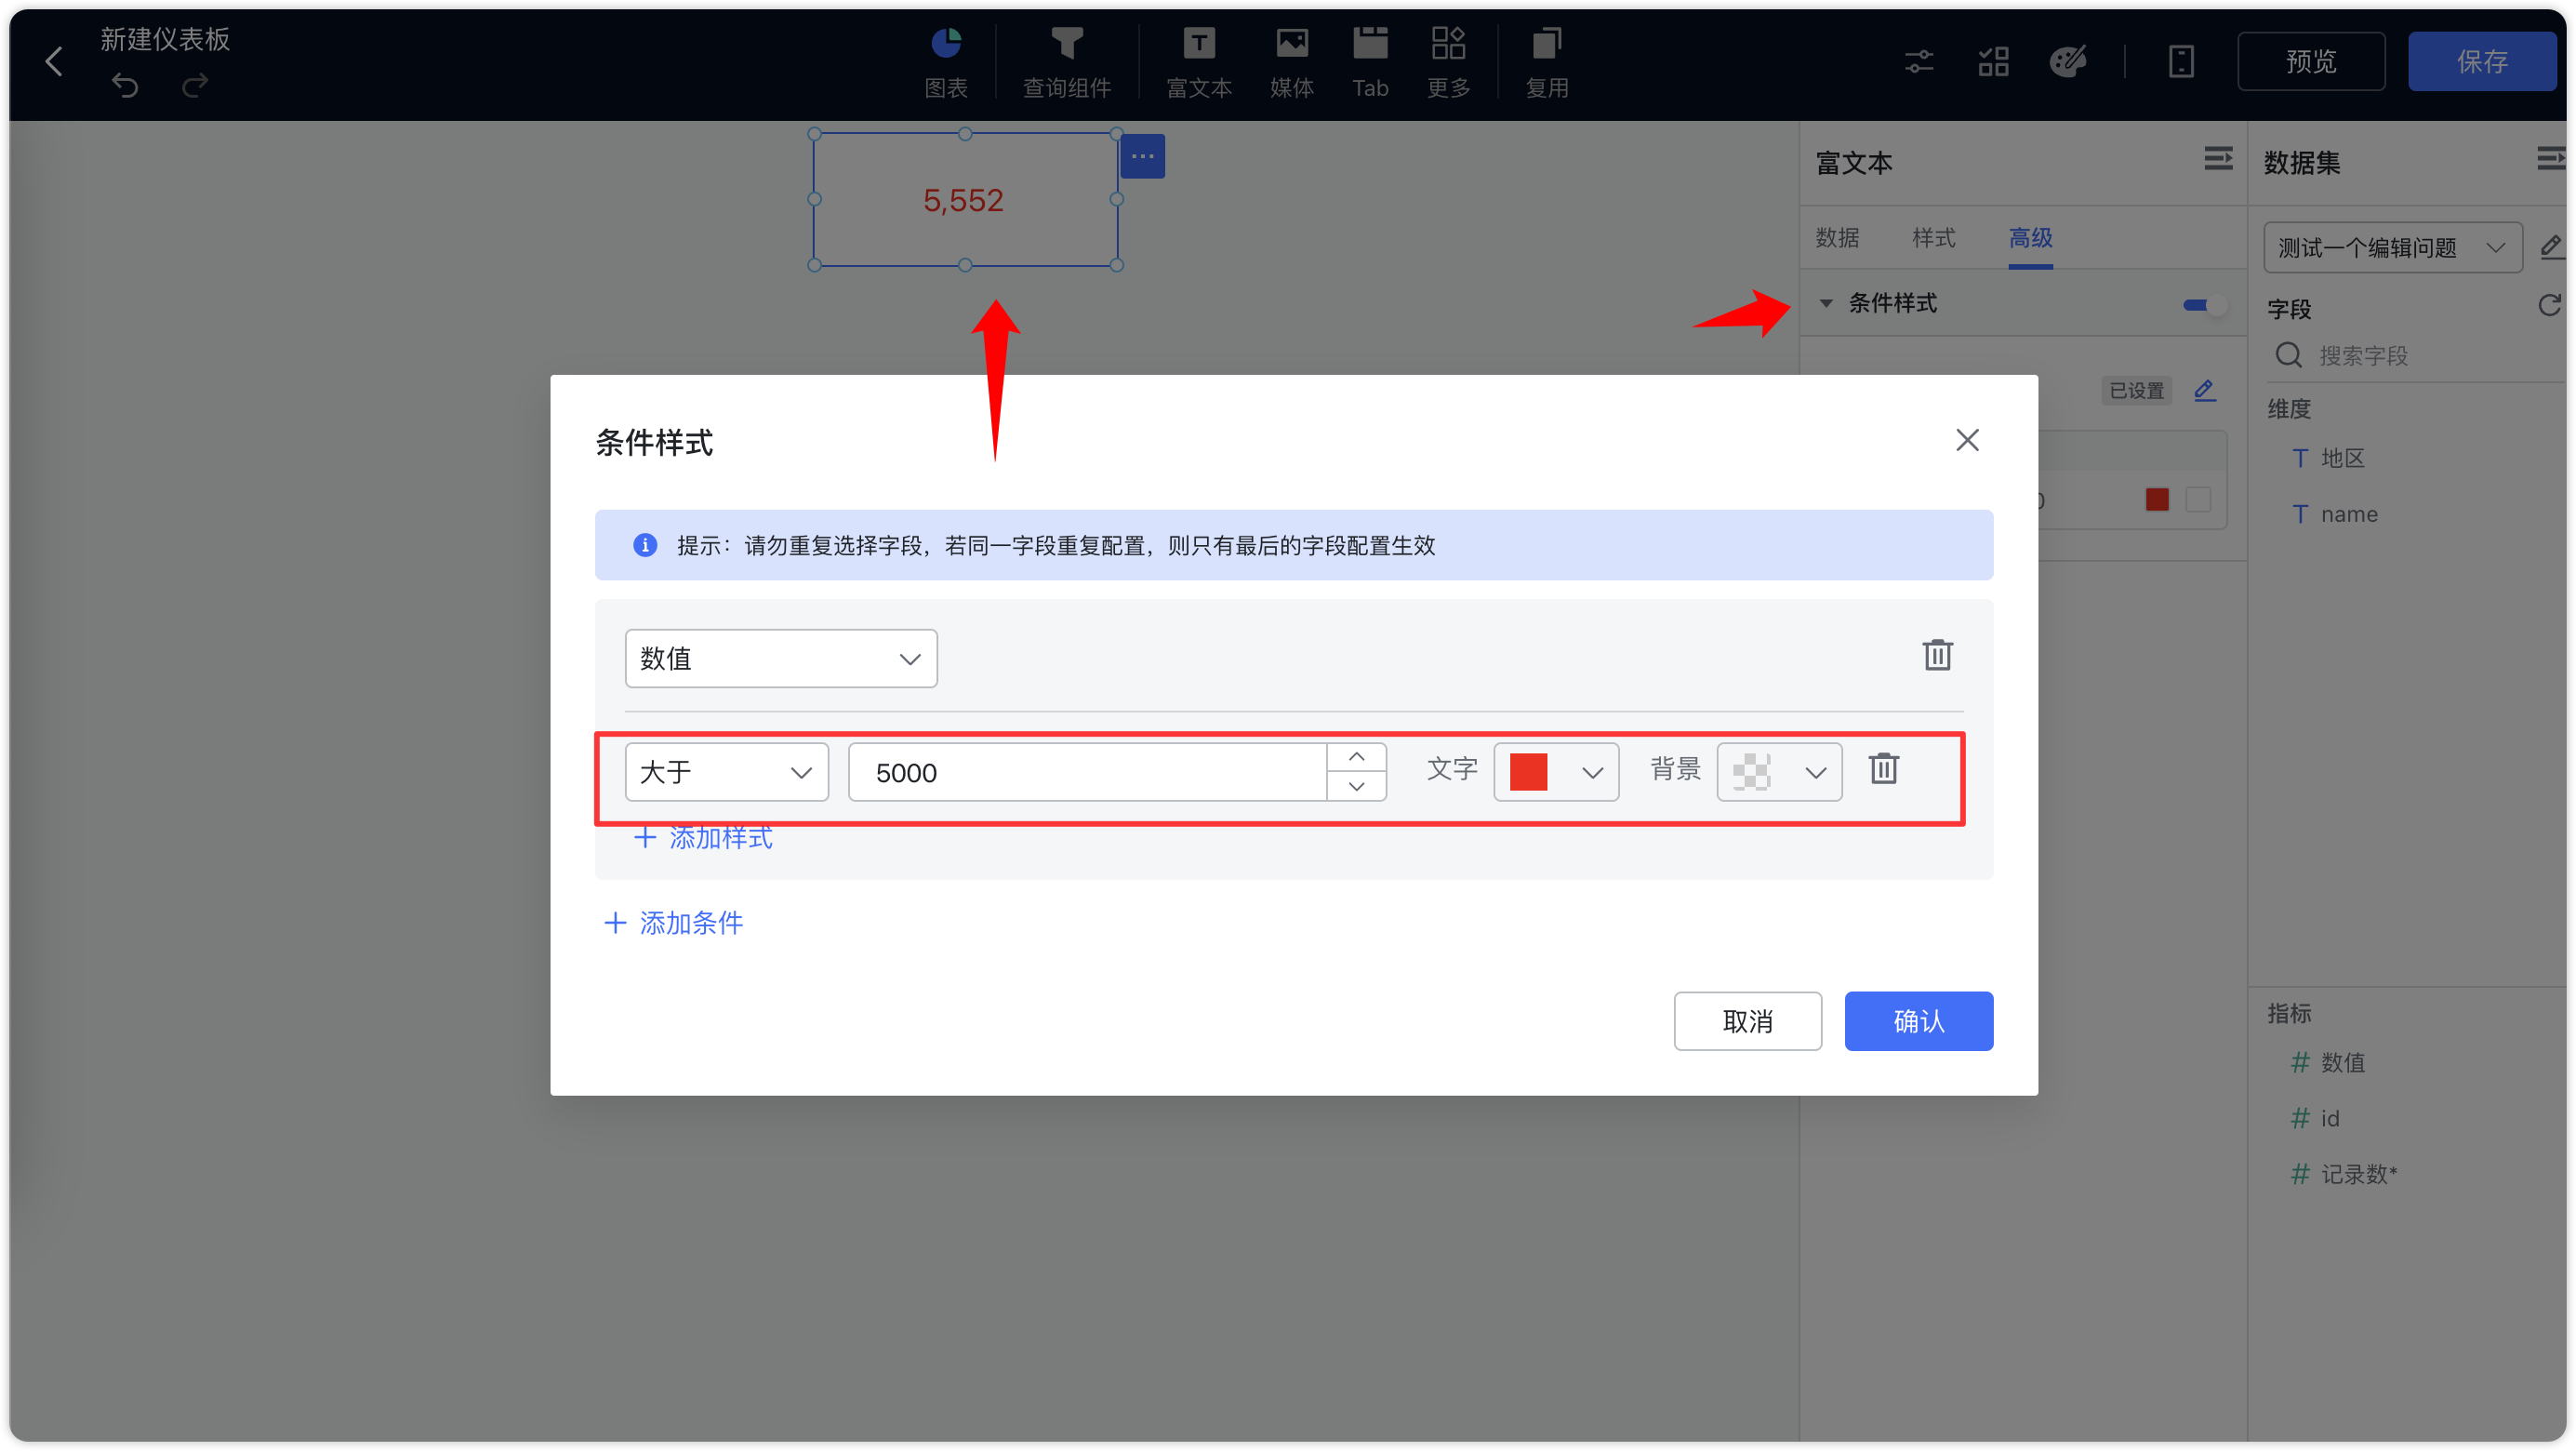Insert a Tab container component
Image resolution: width=2576 pixels, height=1451 pixels.
1370,60
